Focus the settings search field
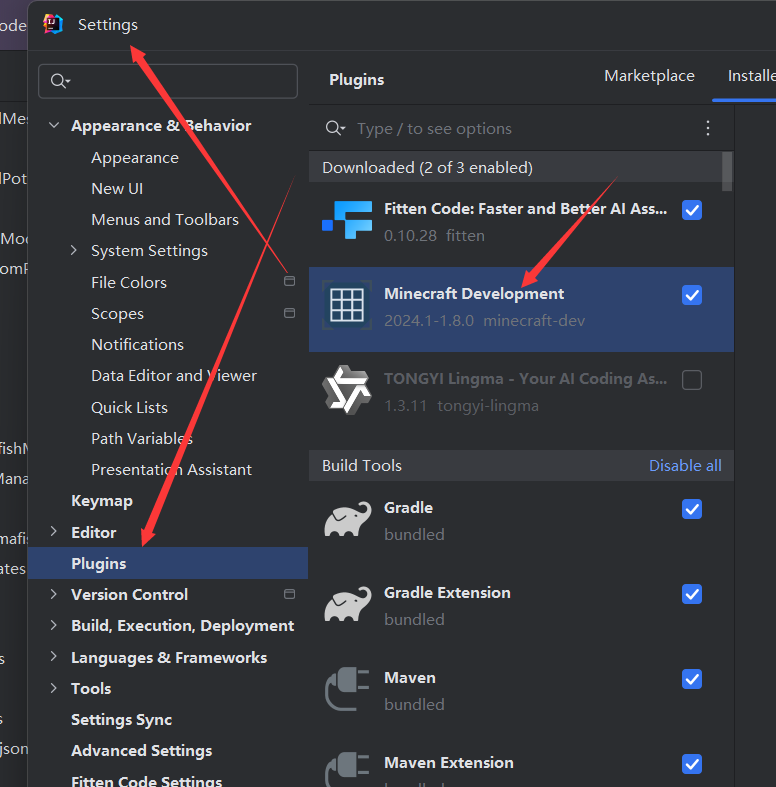Screen dimensions: 776x787 168,81
